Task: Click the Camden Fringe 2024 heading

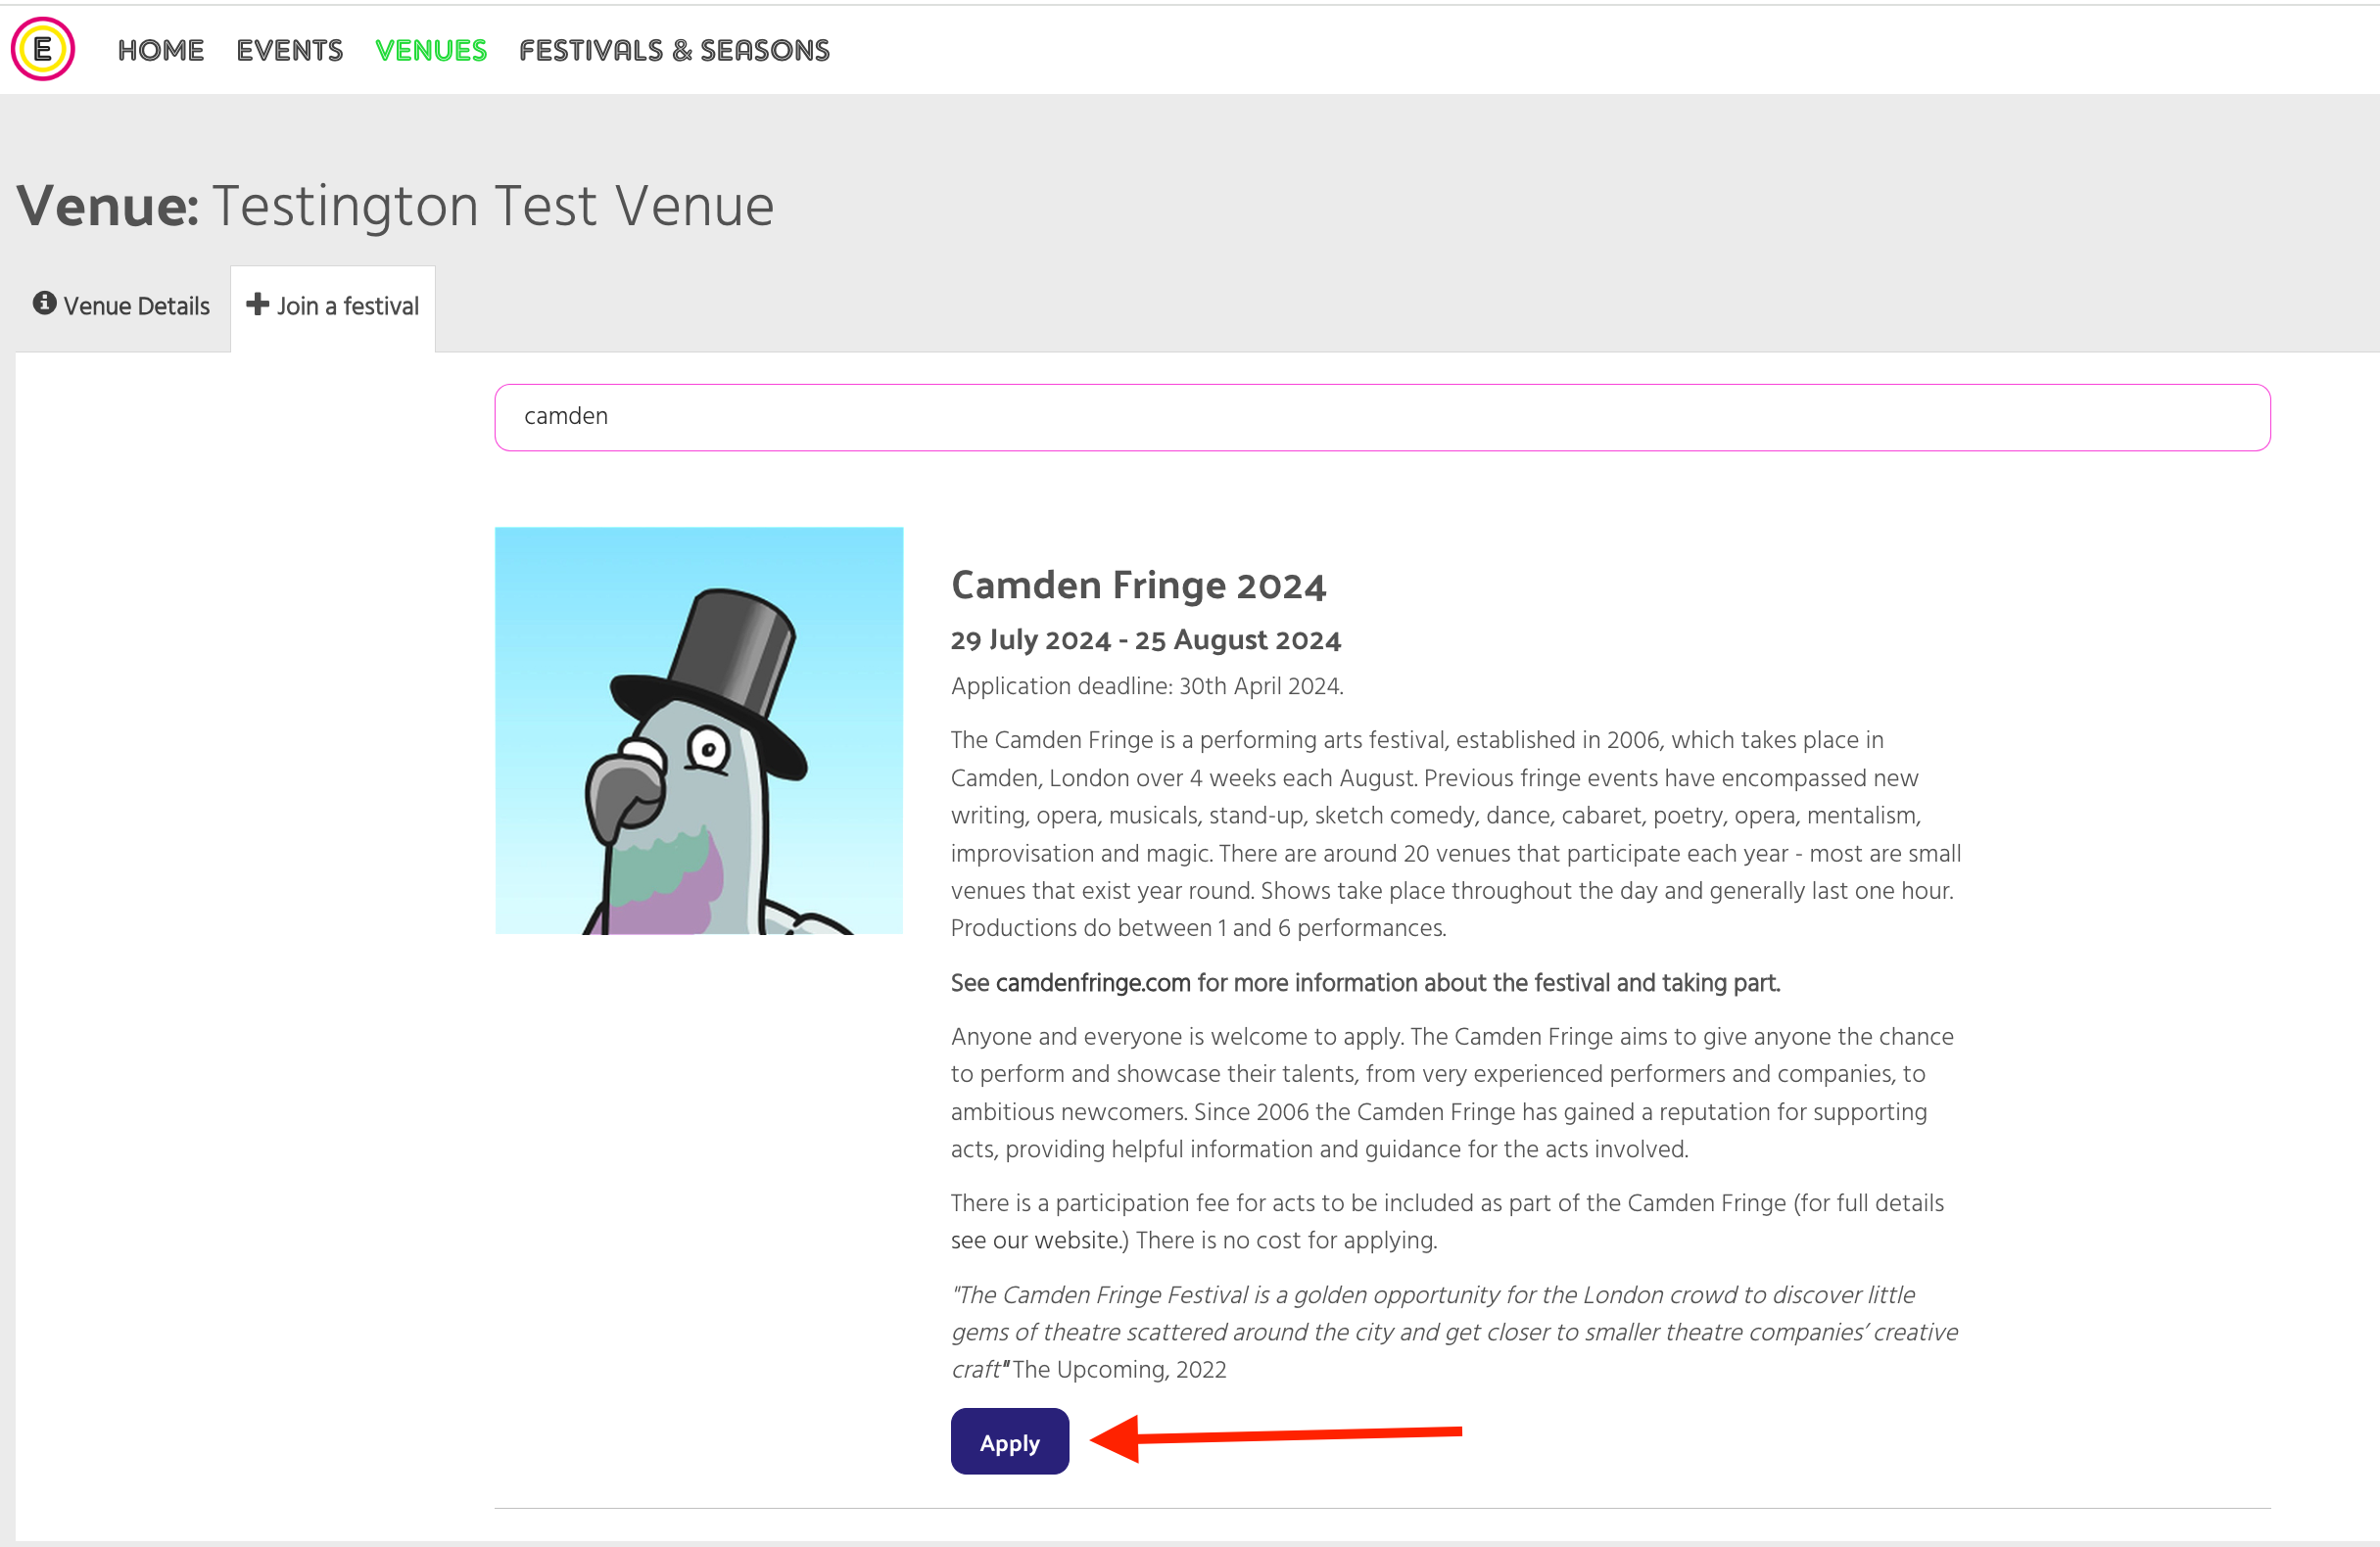Action: point(1138,585)
